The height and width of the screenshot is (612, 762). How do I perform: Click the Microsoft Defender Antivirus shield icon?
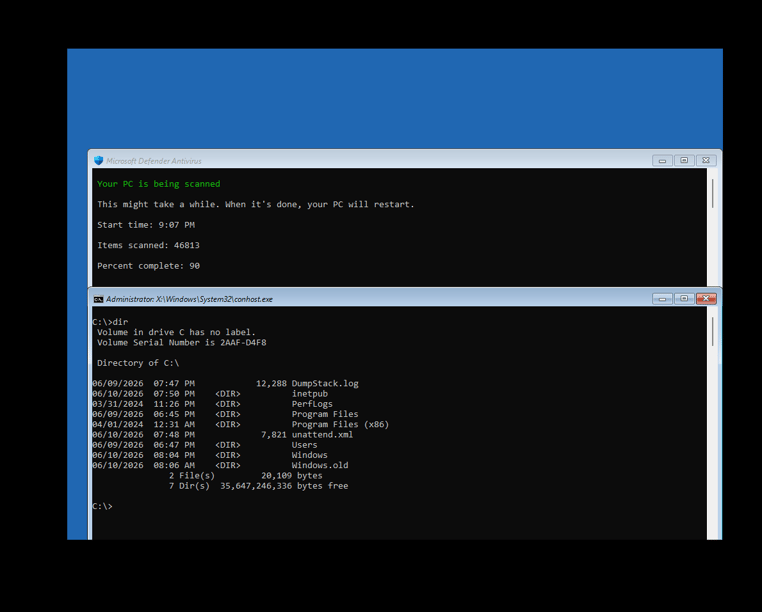click(x=99, y=160)
